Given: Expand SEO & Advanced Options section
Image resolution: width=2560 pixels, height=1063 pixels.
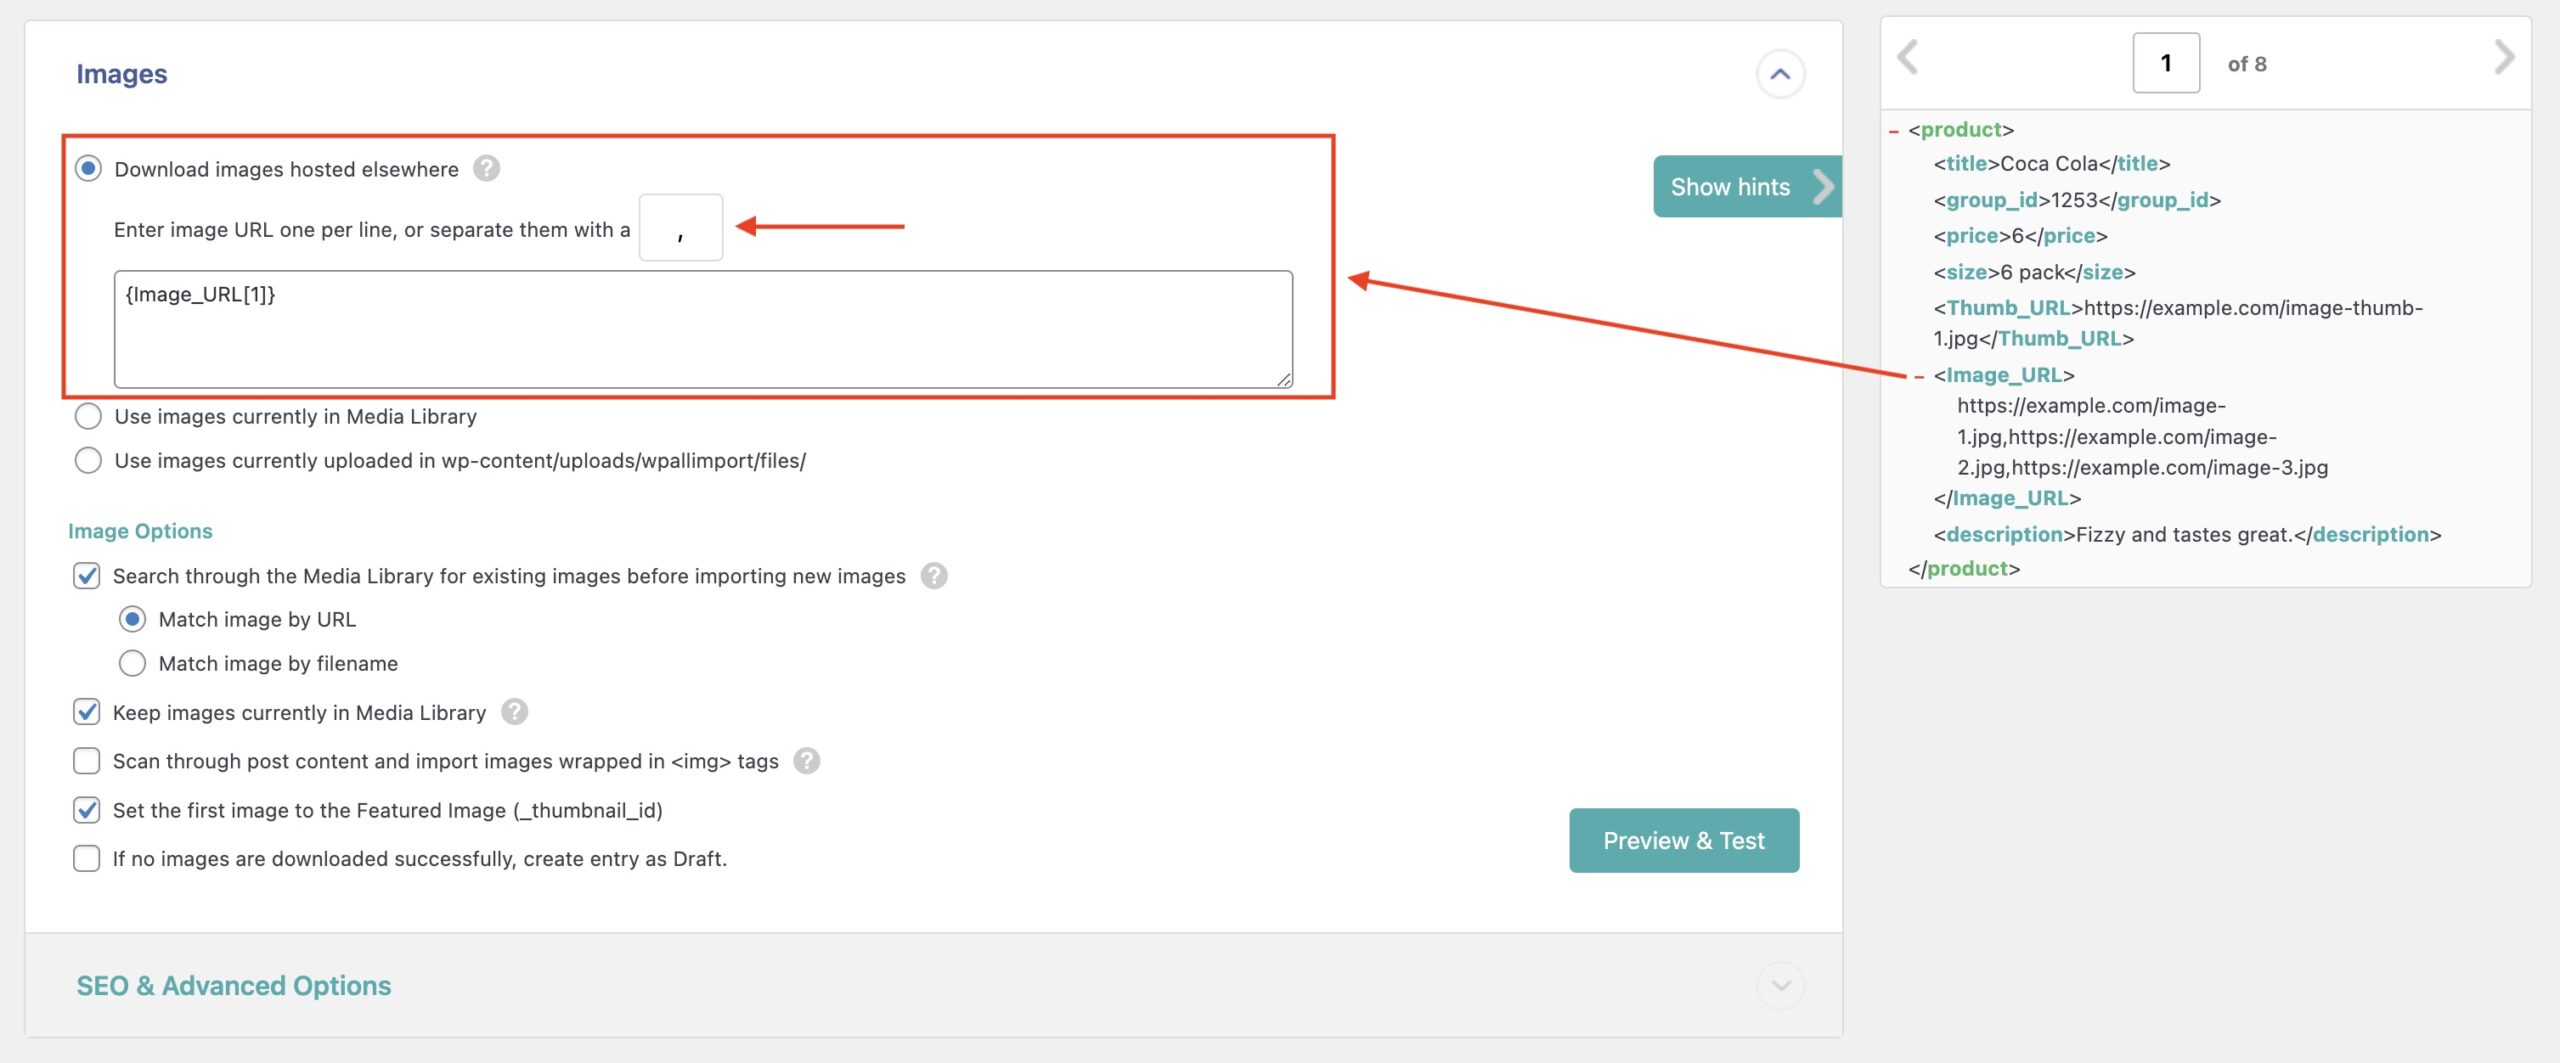Looking at the screenshot, I should (1780, 986).
